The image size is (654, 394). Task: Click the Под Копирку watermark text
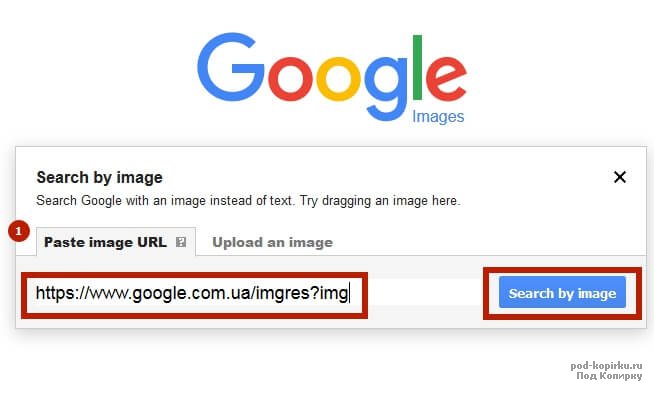609,376
